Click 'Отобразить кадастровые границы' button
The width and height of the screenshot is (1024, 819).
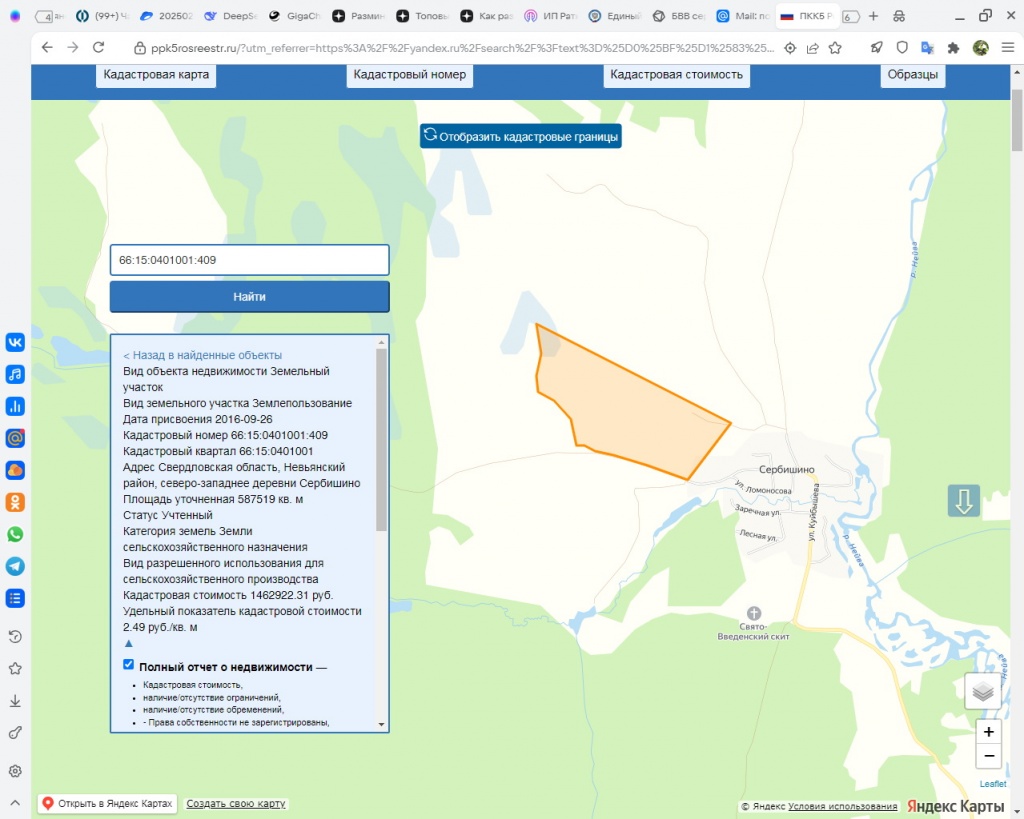pos(520,136)
